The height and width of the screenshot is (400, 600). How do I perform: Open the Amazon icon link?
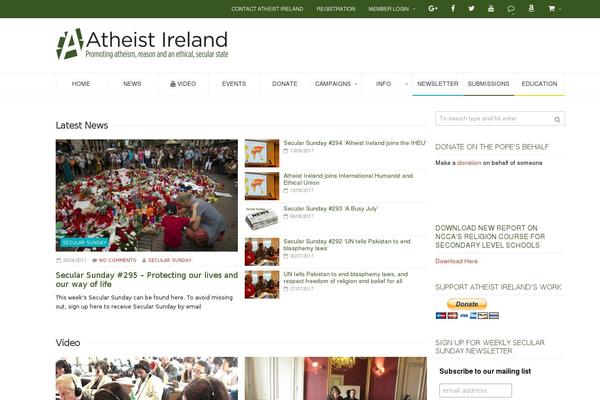click(x=531, y=8)
